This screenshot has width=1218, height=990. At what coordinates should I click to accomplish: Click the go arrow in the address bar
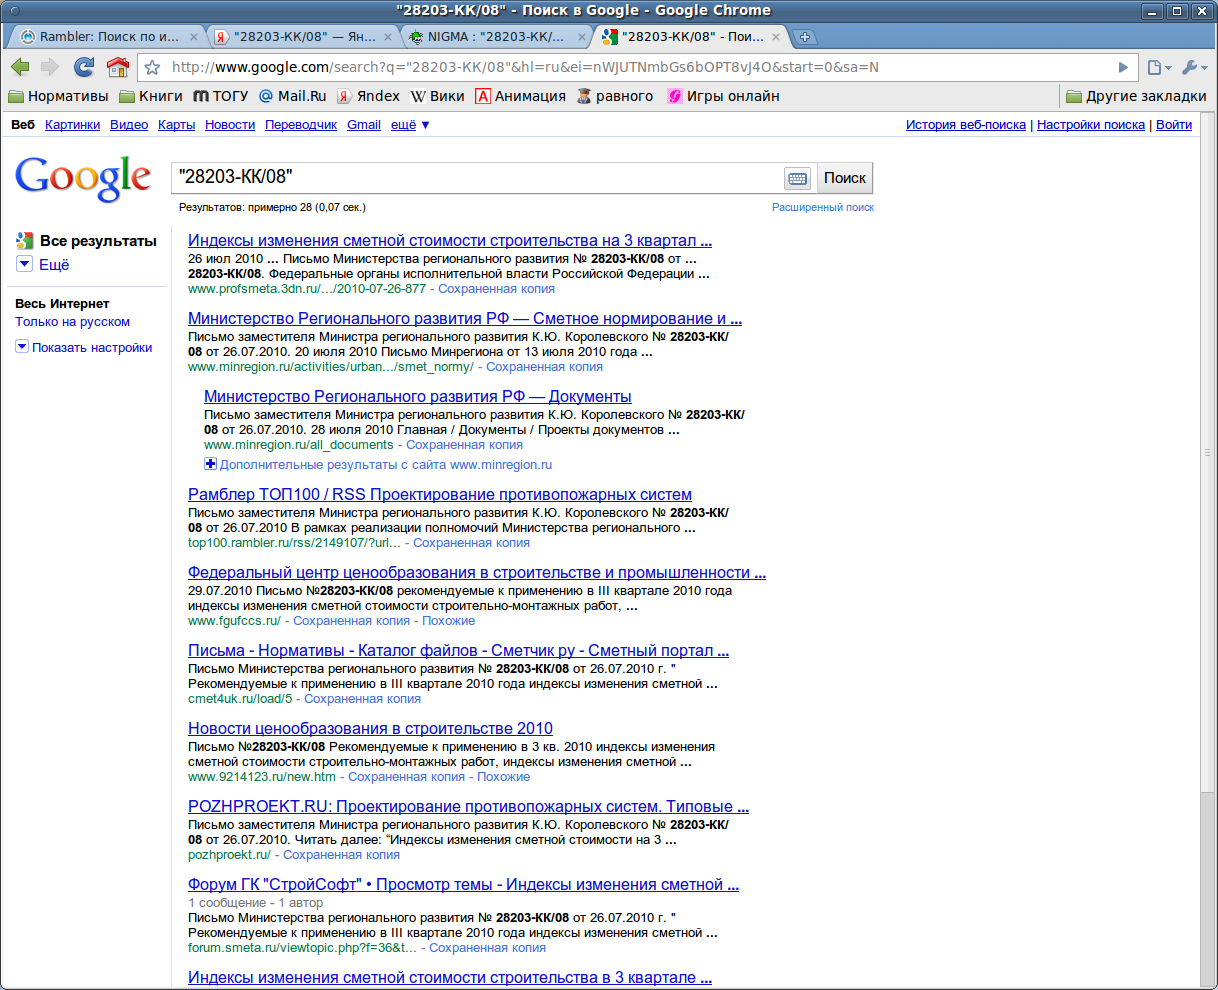(x=1123, y=68)
